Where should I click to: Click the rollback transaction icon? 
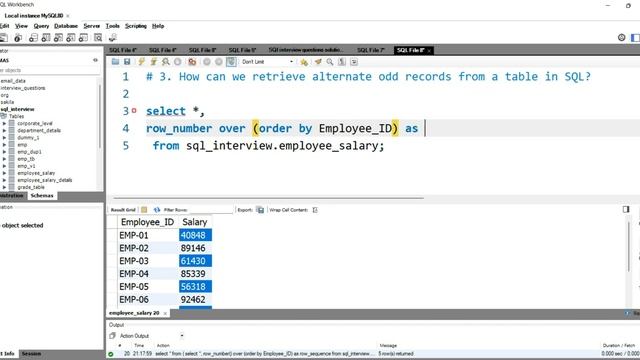(219, 62)
